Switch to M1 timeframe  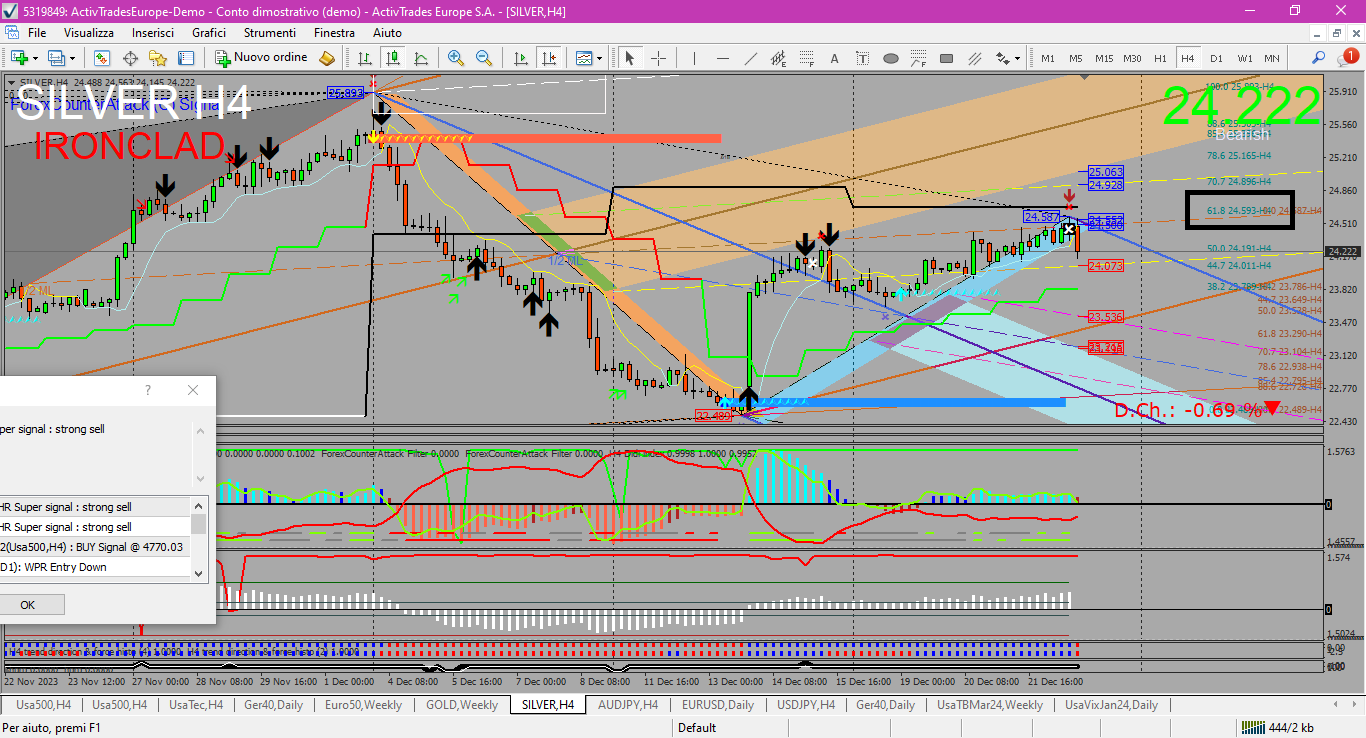point(1048,58)
